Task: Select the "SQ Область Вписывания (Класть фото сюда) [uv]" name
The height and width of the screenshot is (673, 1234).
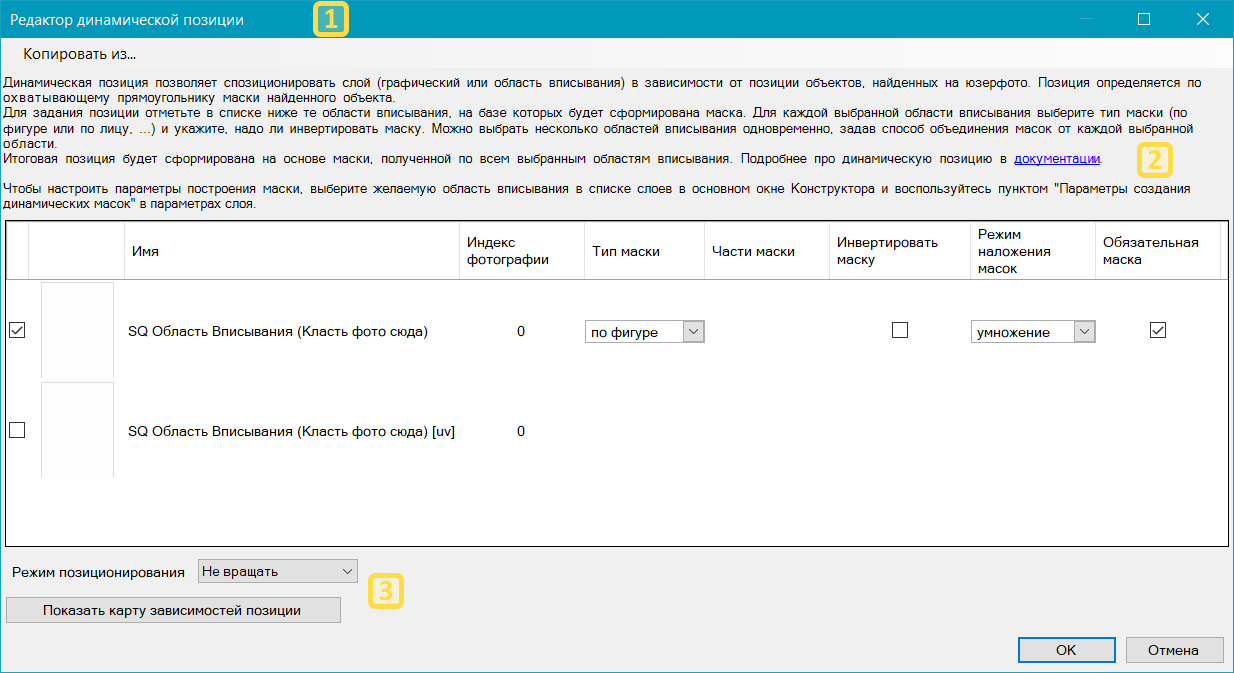Action: [292, 431]
